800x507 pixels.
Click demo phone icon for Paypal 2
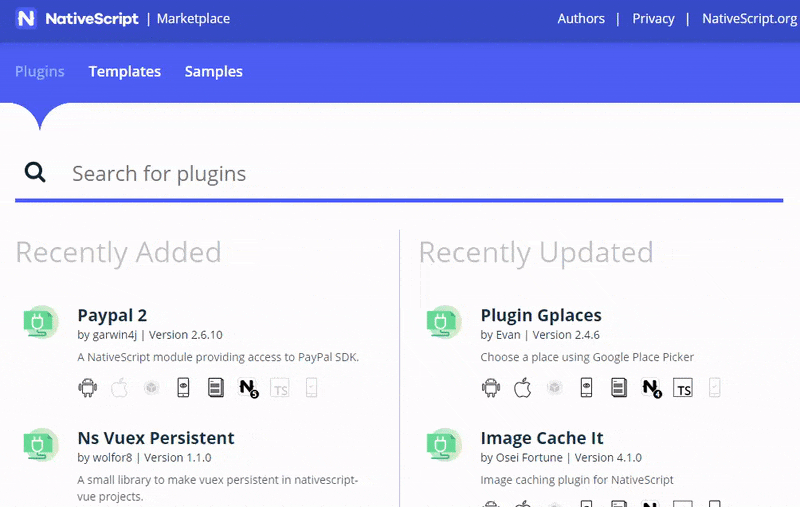click(183, 388)
